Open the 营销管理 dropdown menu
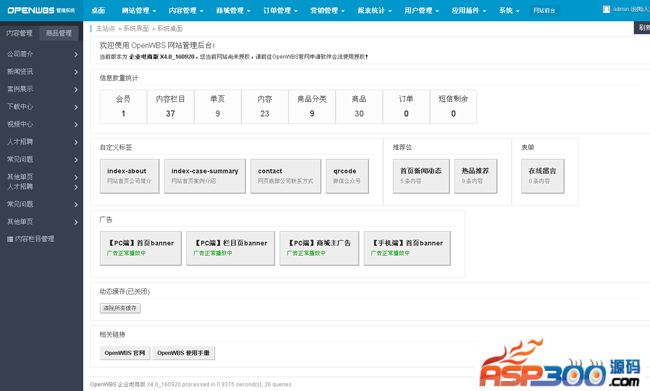The image size is (650, 391). 327,10
